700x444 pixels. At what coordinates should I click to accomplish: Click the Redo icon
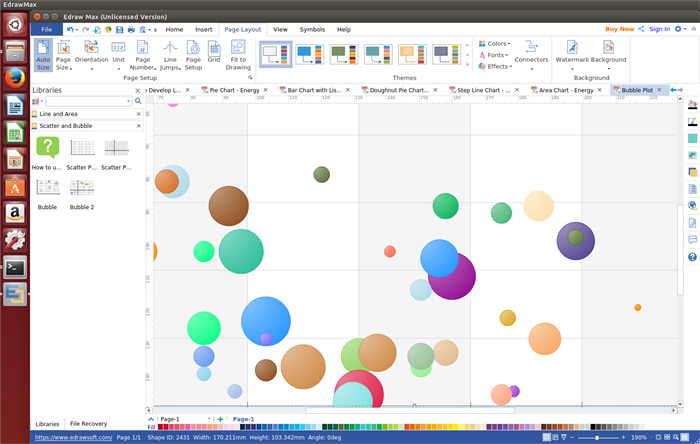pos(85,29)
